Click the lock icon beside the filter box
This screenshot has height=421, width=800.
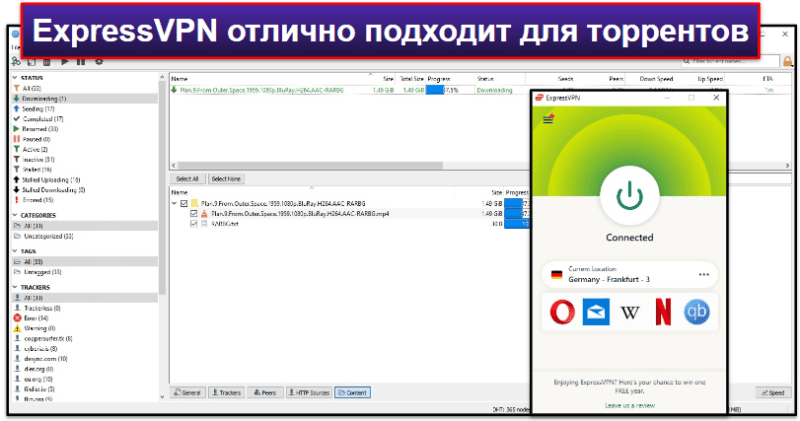pos(788,62)
